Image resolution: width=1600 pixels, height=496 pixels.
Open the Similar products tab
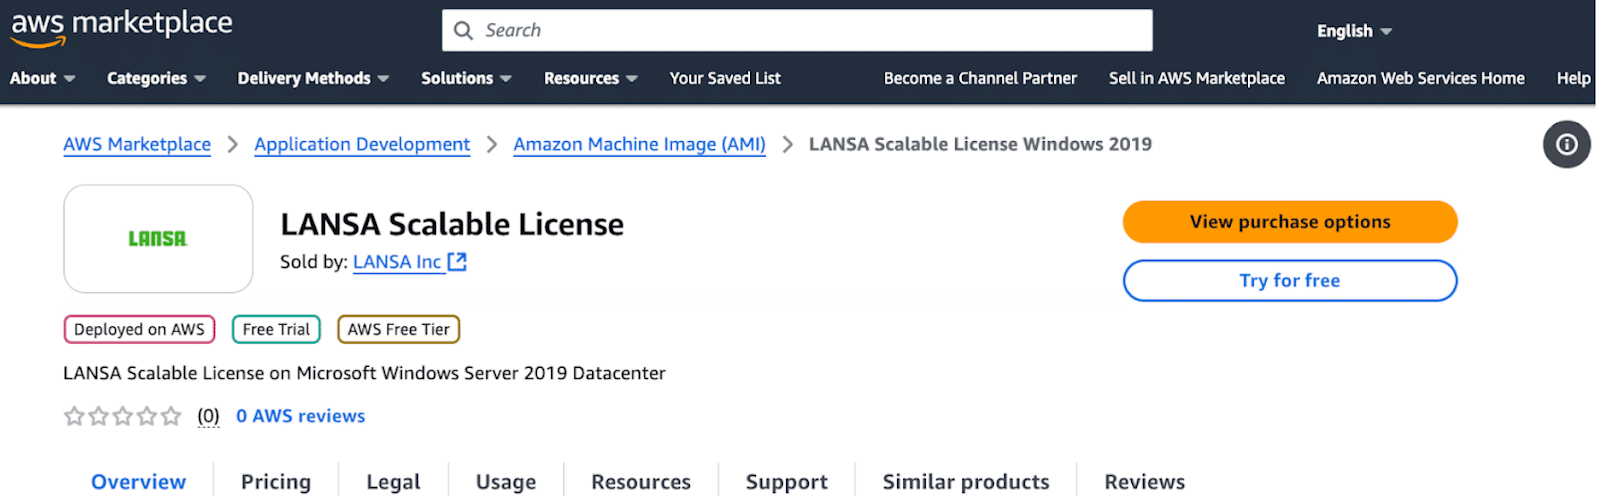point(966,481)
